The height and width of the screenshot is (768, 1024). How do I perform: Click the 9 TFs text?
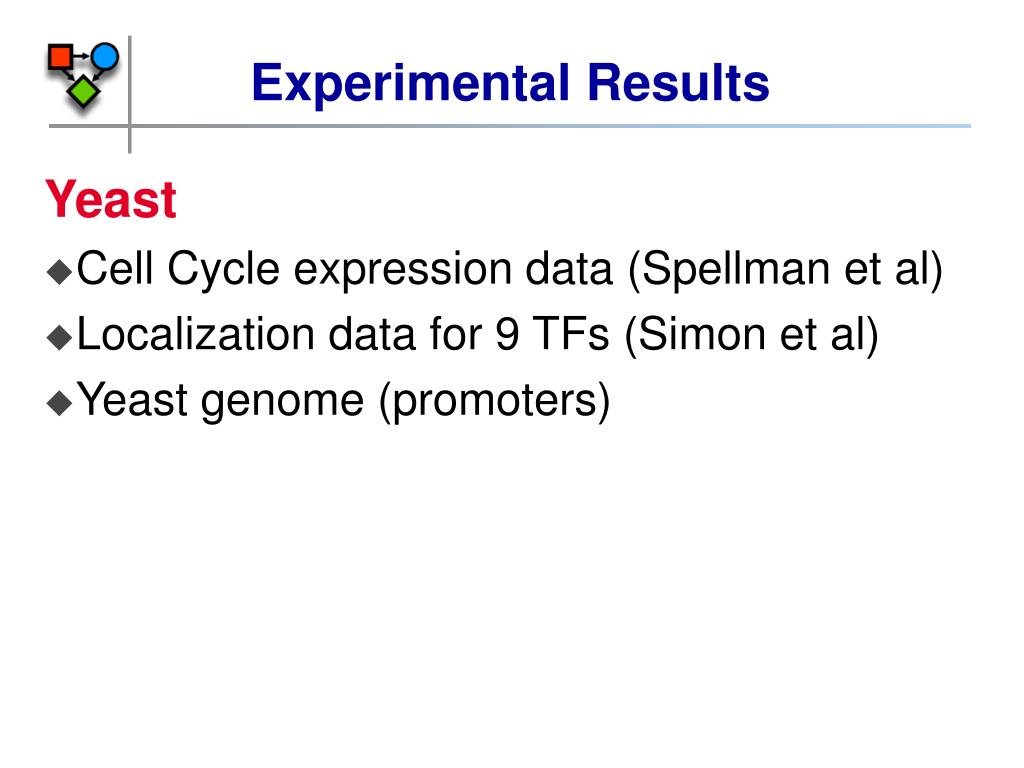pyautogui.click(x=552, y=334)
